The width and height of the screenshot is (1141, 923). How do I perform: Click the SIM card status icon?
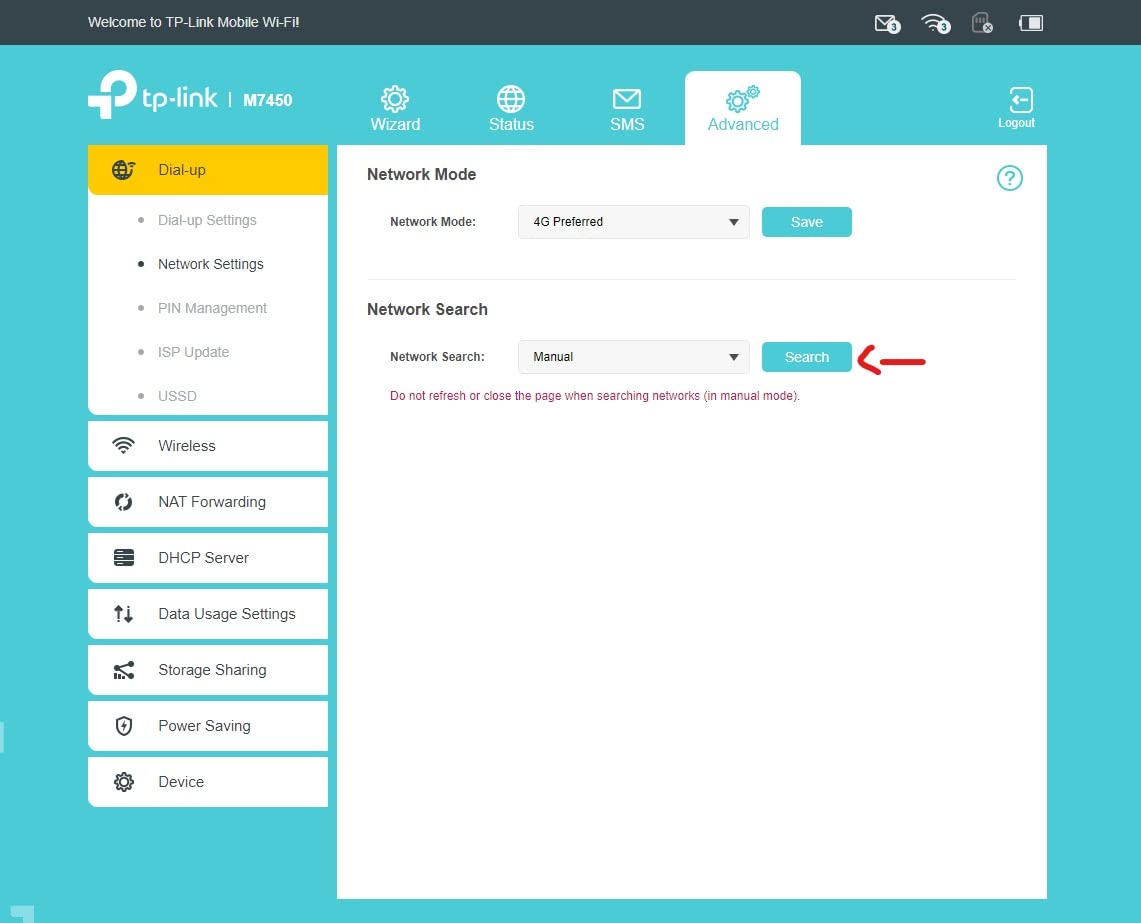pos(981,23)
